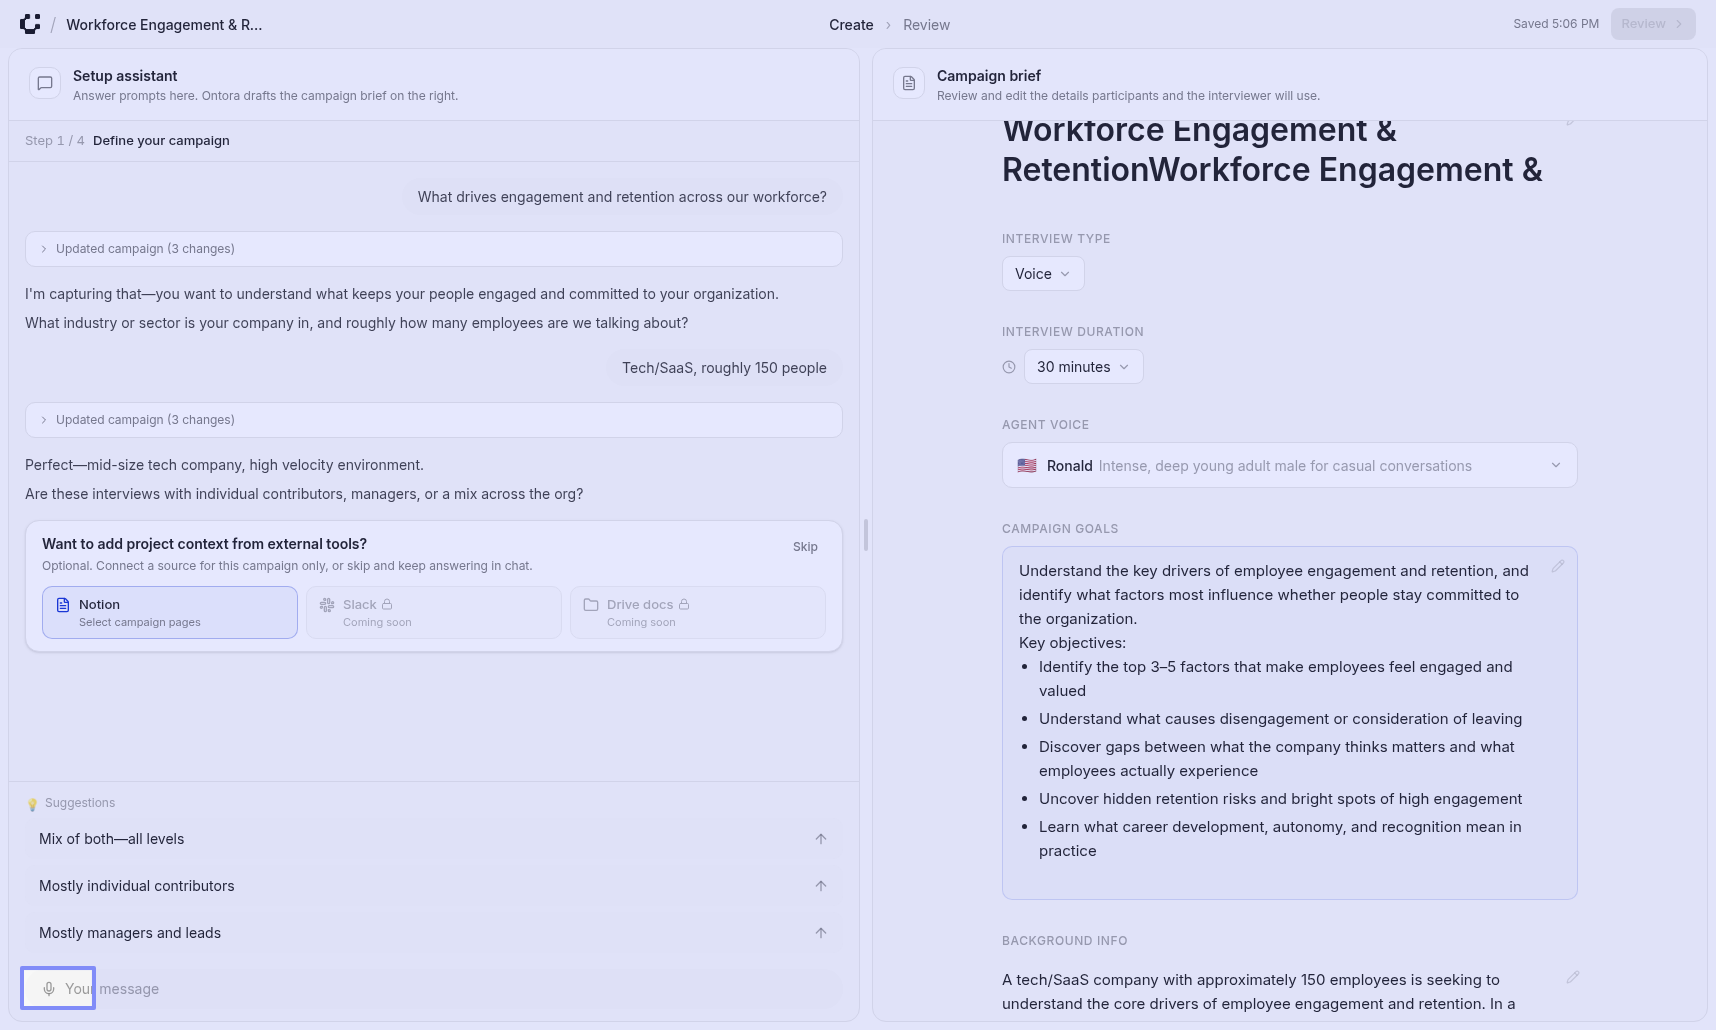Select the Create step in breadcrumb

coord(850,25)
